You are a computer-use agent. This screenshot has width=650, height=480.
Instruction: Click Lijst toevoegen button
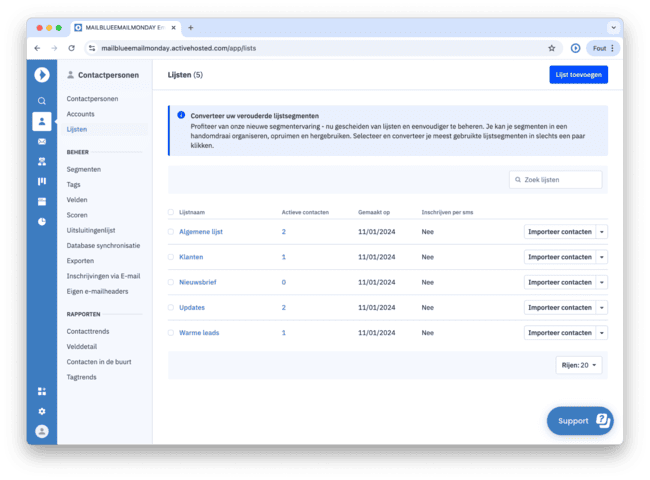(x=579, y=75)
